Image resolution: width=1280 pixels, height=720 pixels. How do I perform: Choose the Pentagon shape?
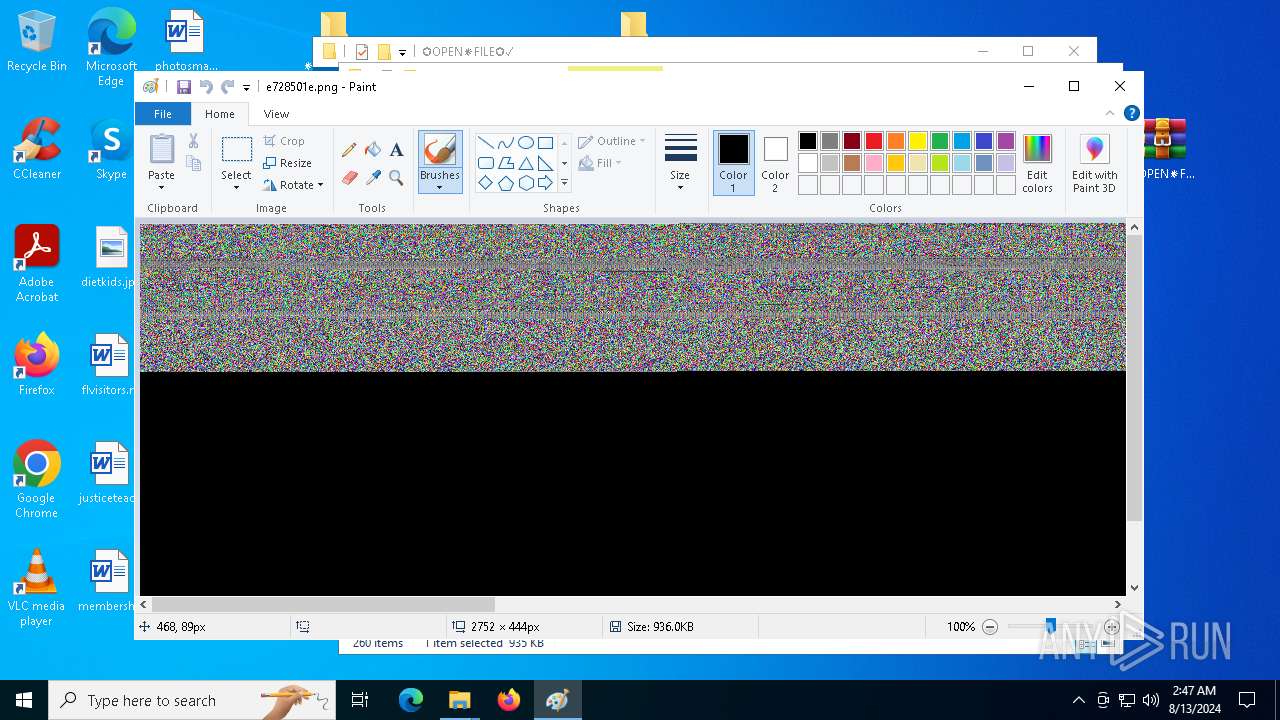pos(505,183)
